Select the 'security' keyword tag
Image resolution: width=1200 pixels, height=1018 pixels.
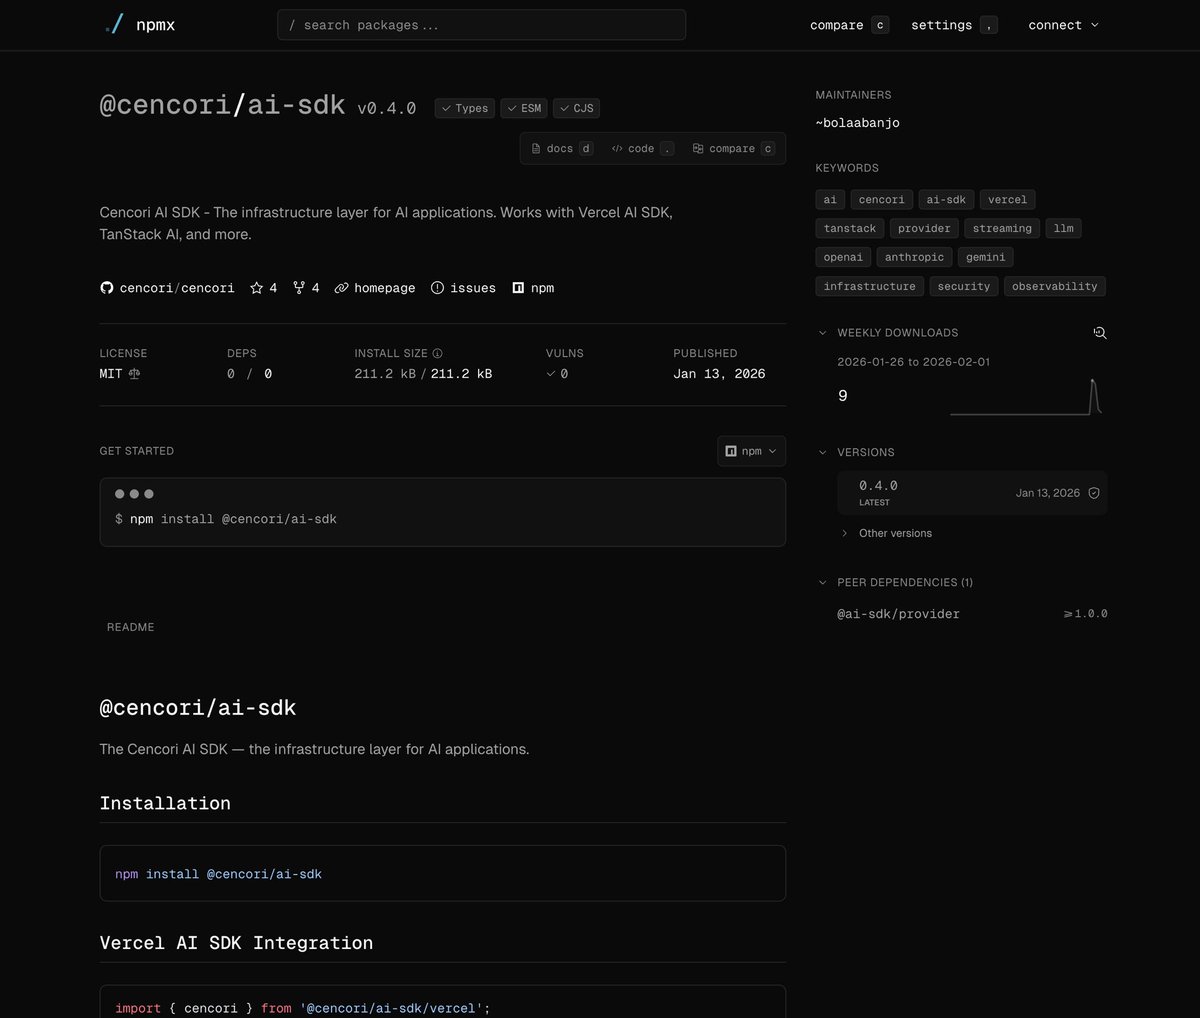(x=964, y=287)
